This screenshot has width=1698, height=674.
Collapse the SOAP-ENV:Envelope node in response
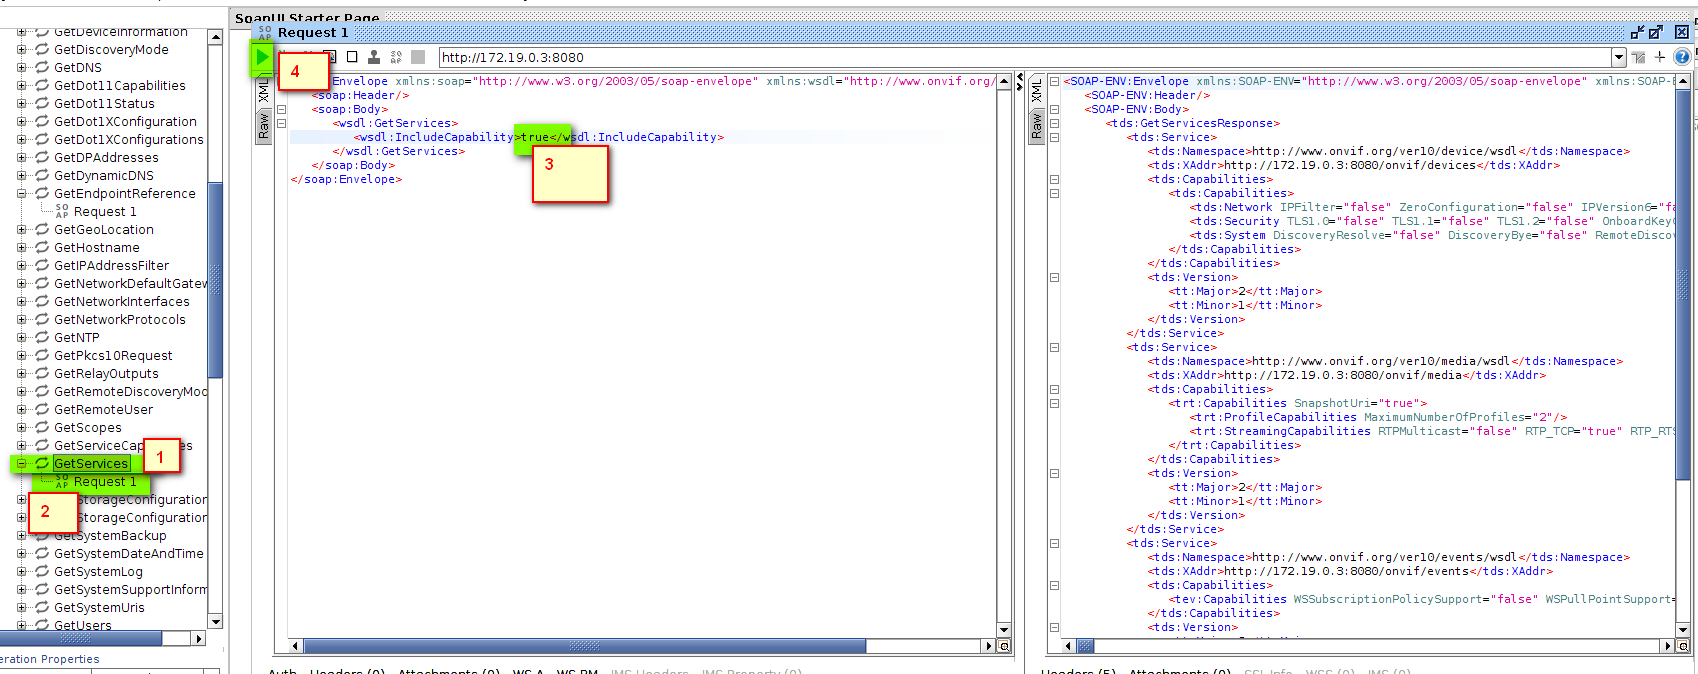pyautogui.click(x=1054, y=82)
